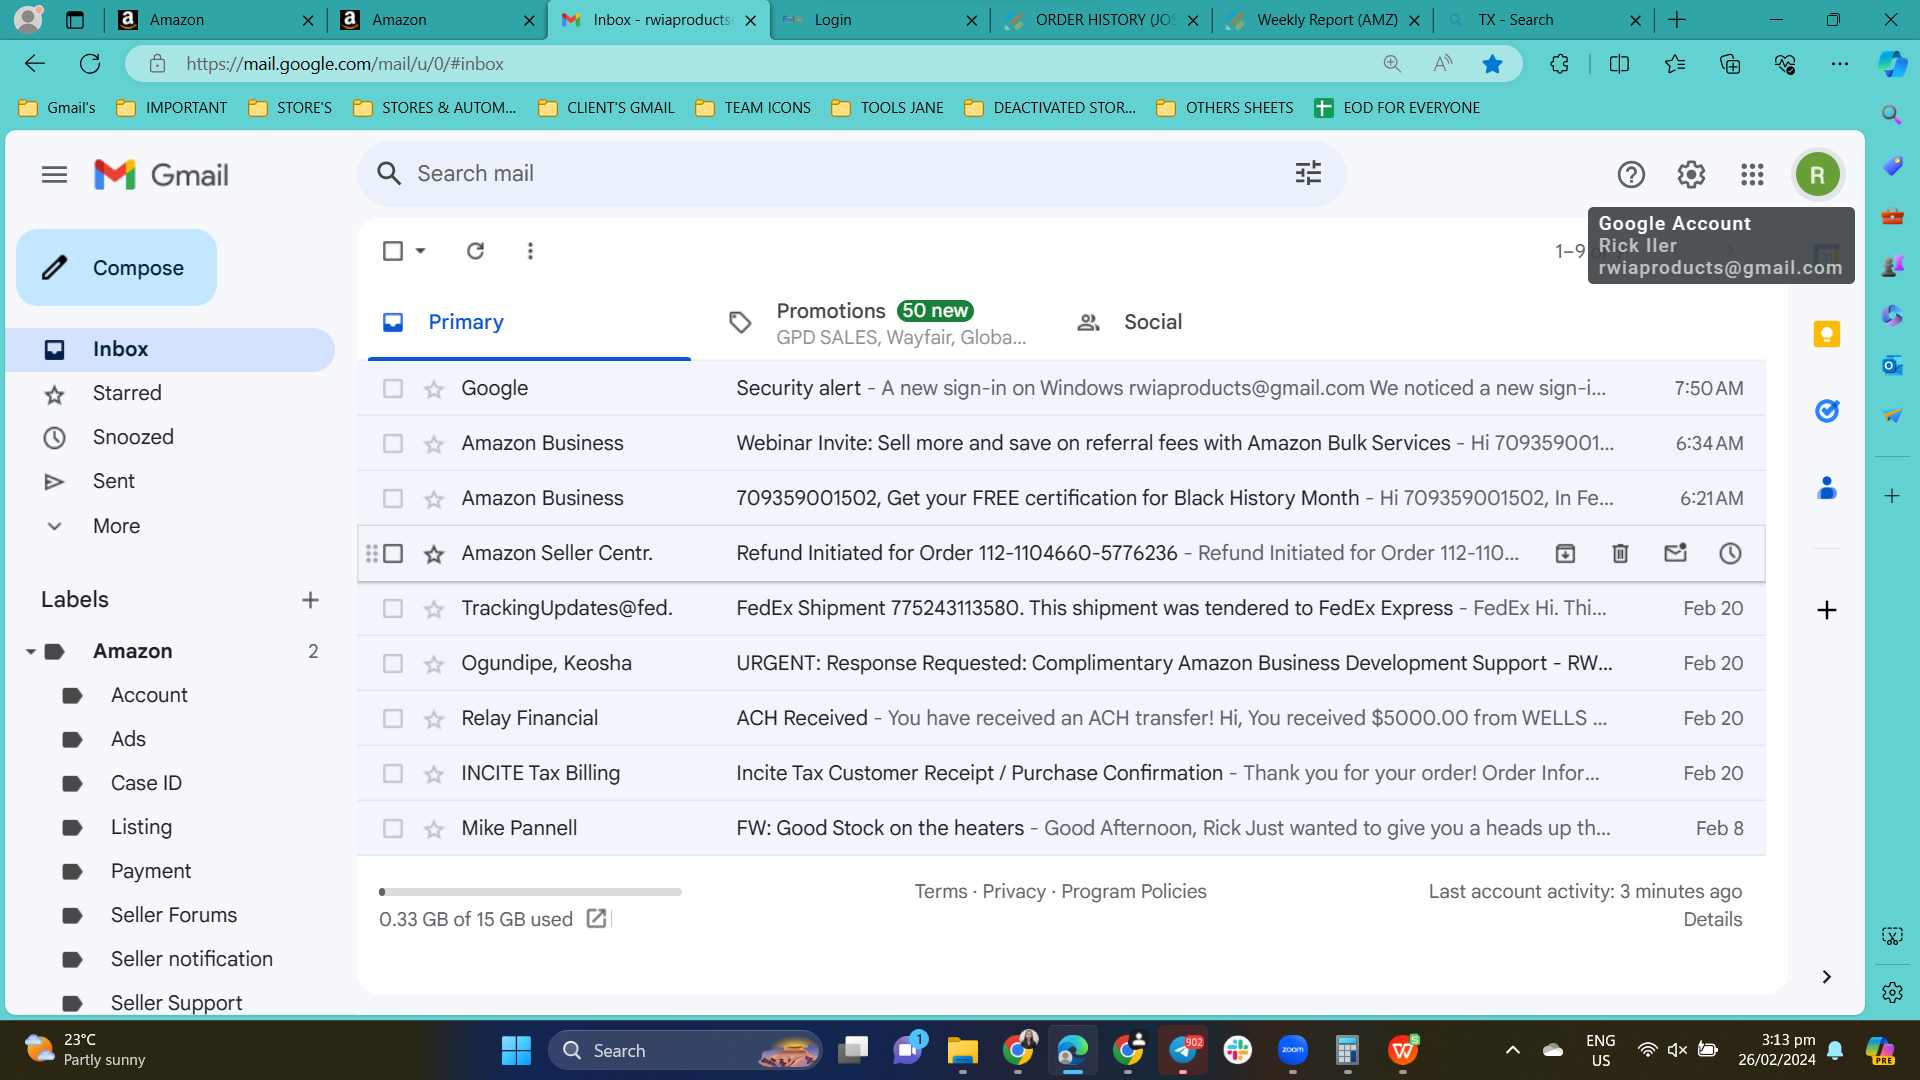Open Google Tasks in the side panel
This screenshot has width=1920, height=1080.
pyautogui.click(x=1827, y=411)
